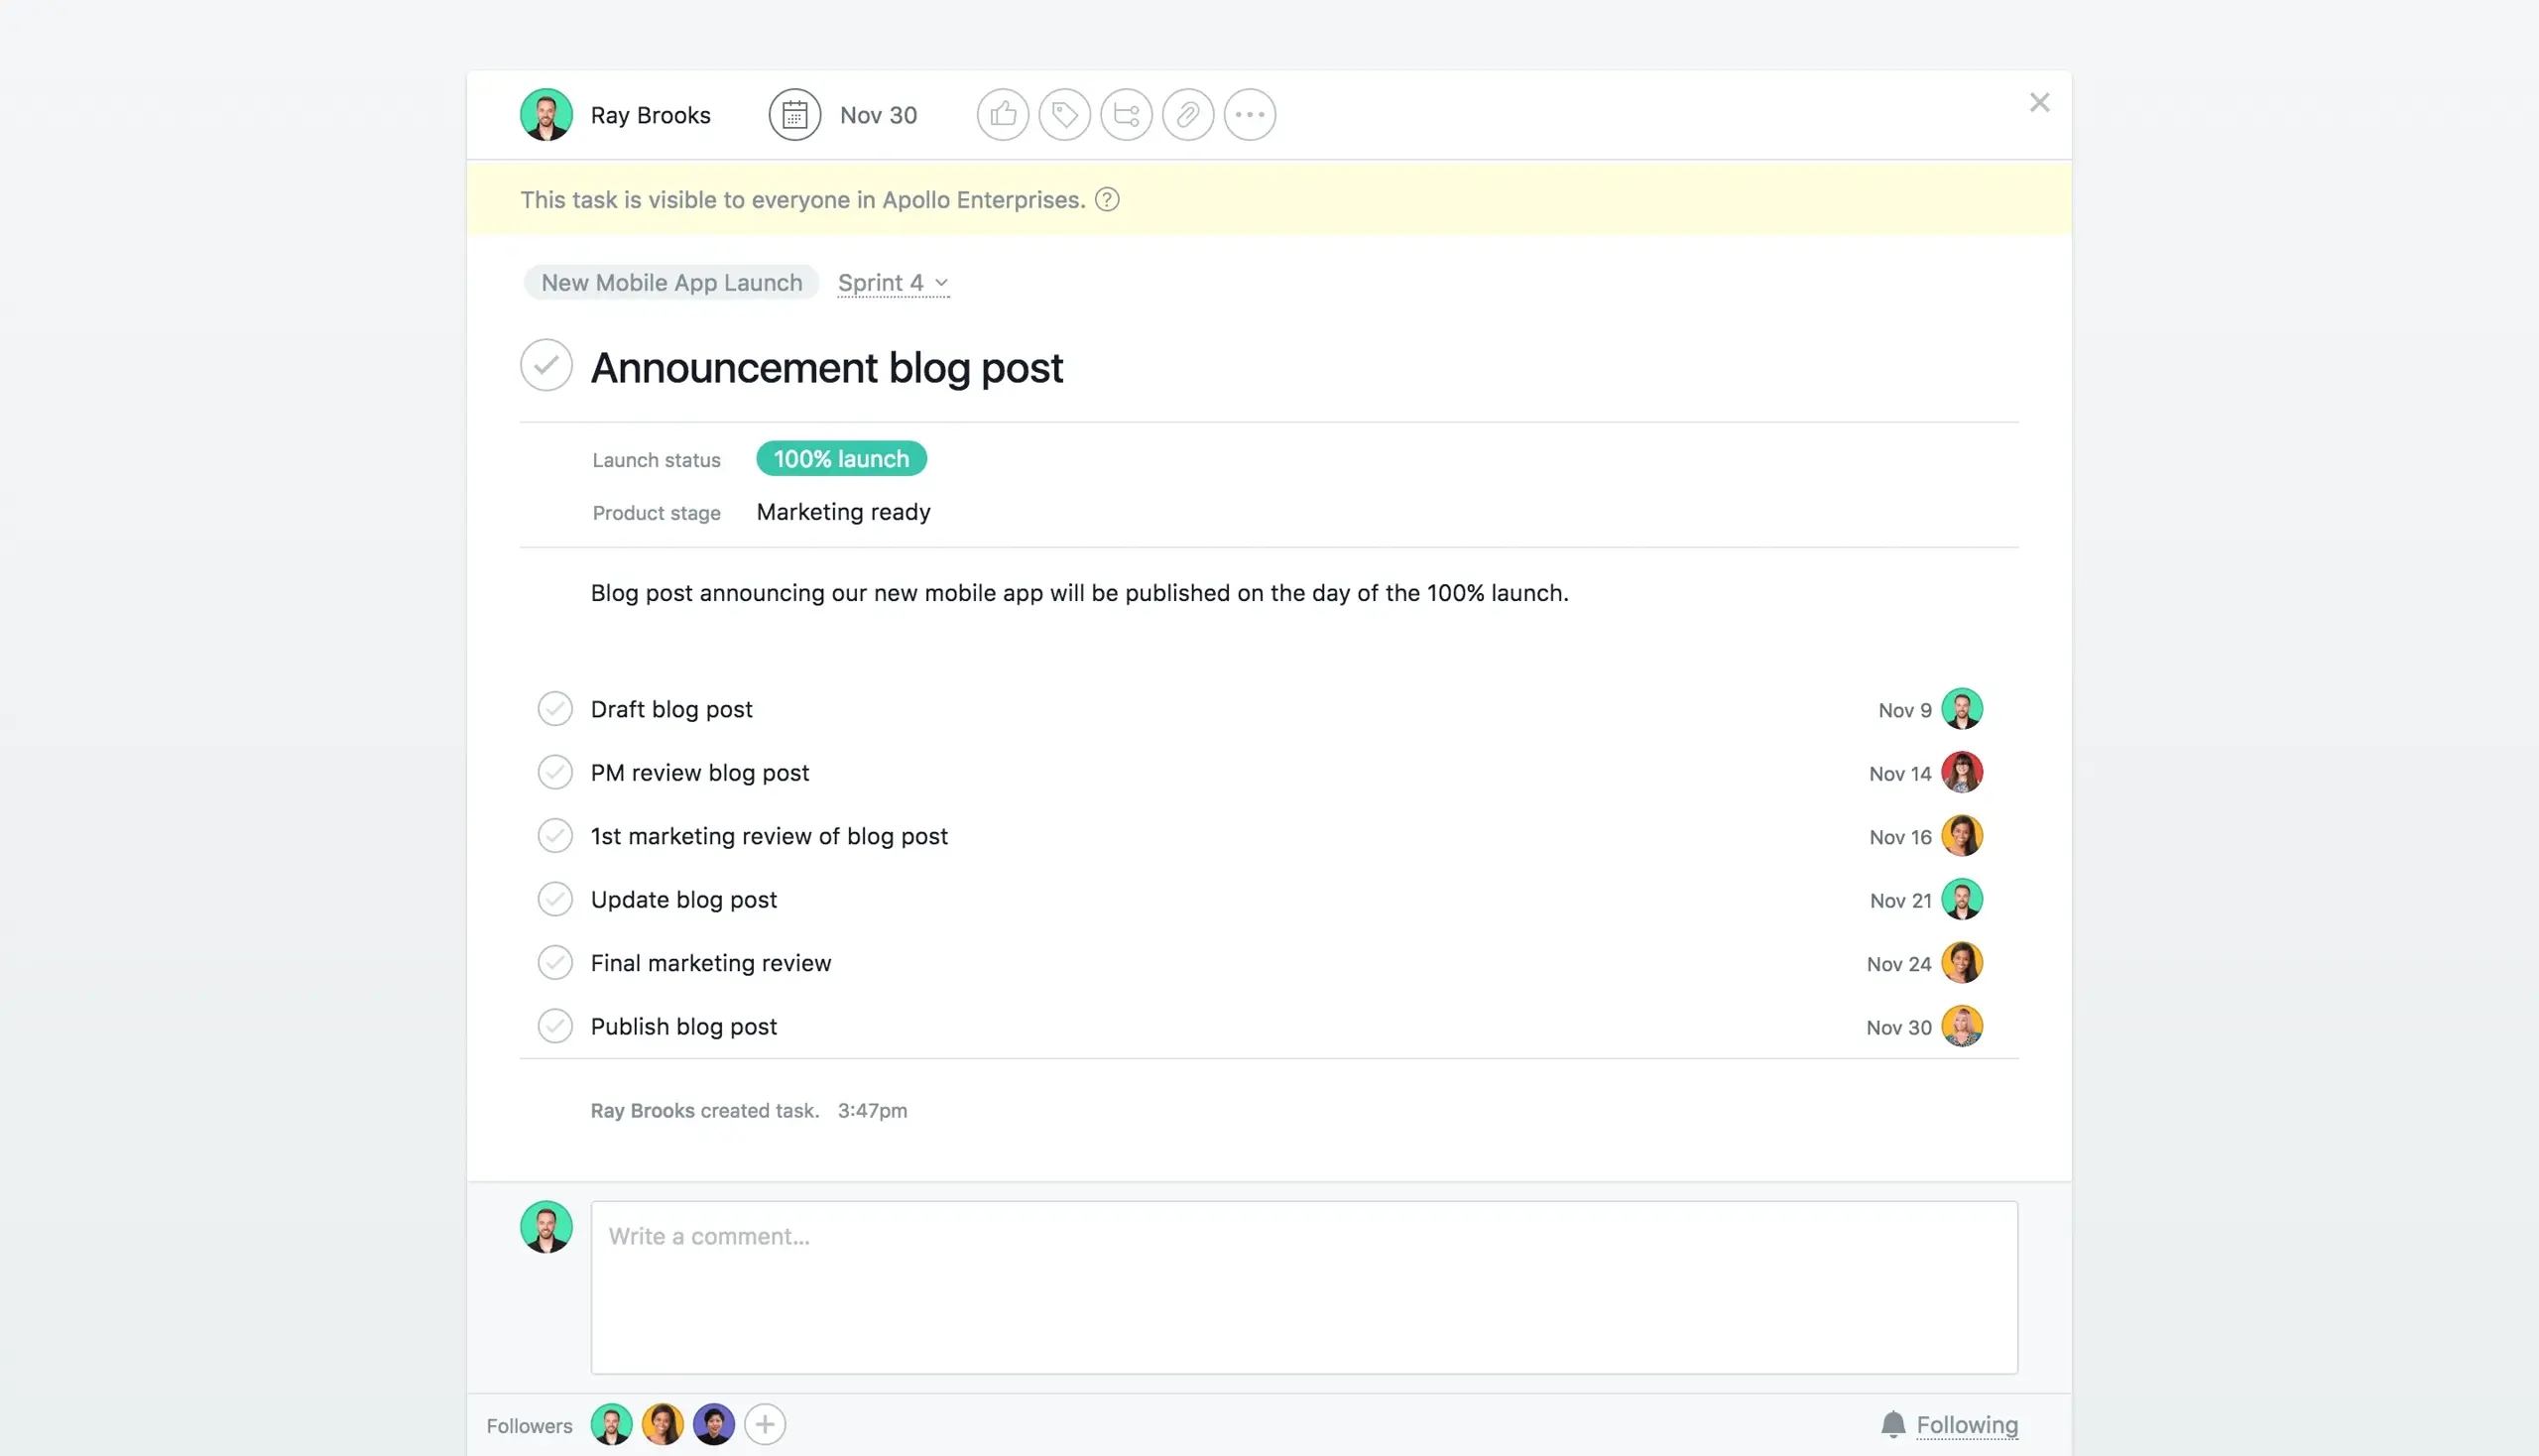2539x1456 pixels.
Task: Click the tag/label icon
Action: click(x=1065, y=115)
